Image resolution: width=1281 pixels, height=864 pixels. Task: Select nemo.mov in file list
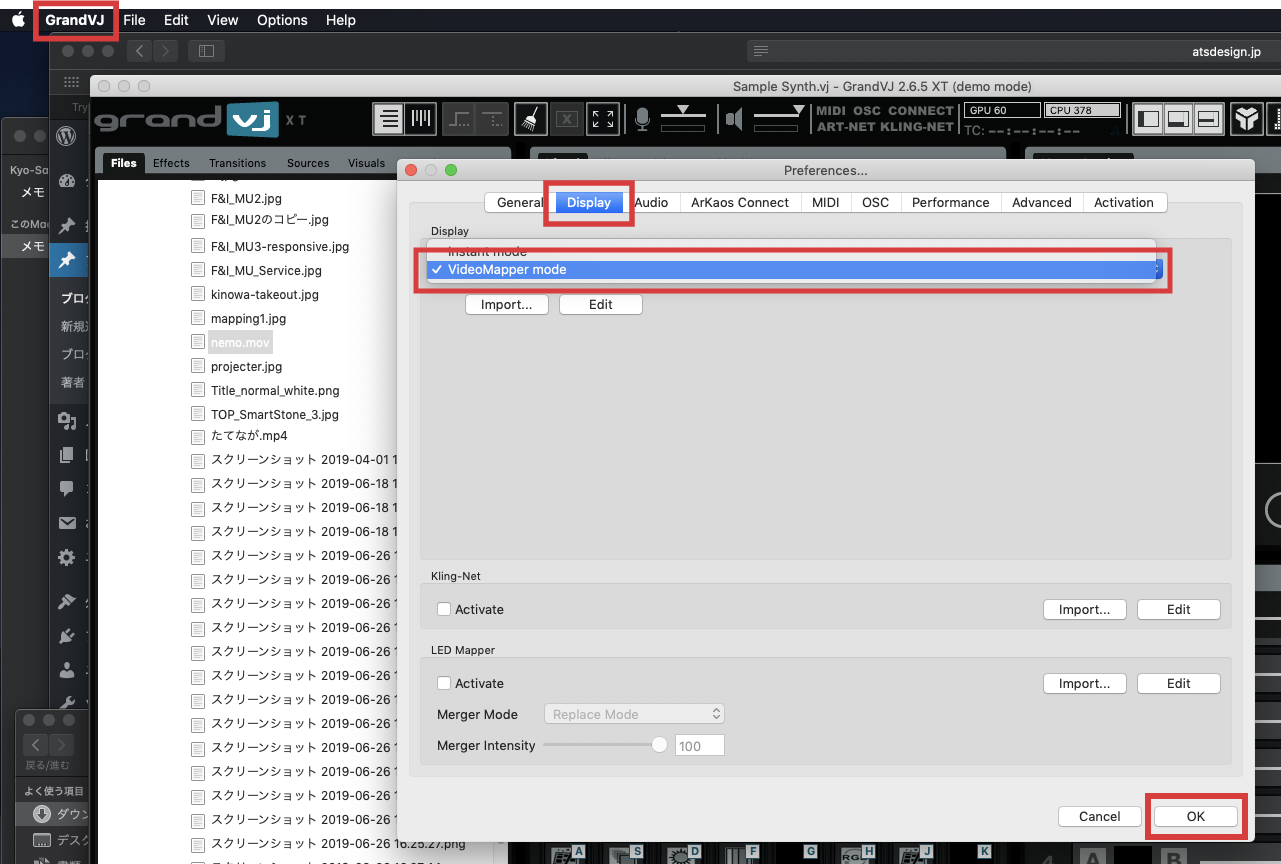(240, 342)
